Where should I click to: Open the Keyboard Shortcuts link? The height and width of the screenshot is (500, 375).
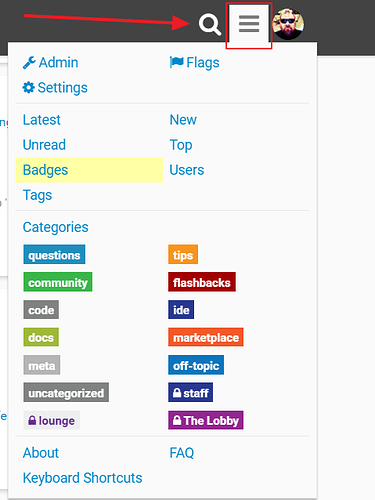(x=82, y=478)
